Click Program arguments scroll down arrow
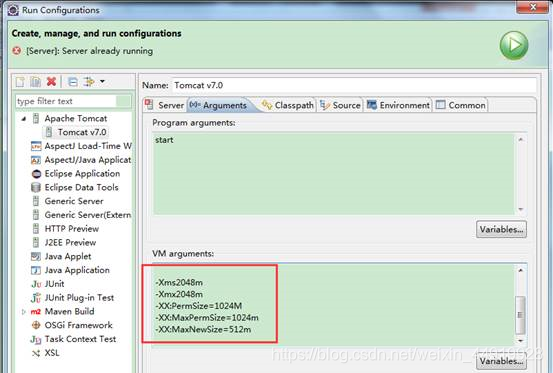The height and width of the screenshot is (373, 553). pos(521,209)
